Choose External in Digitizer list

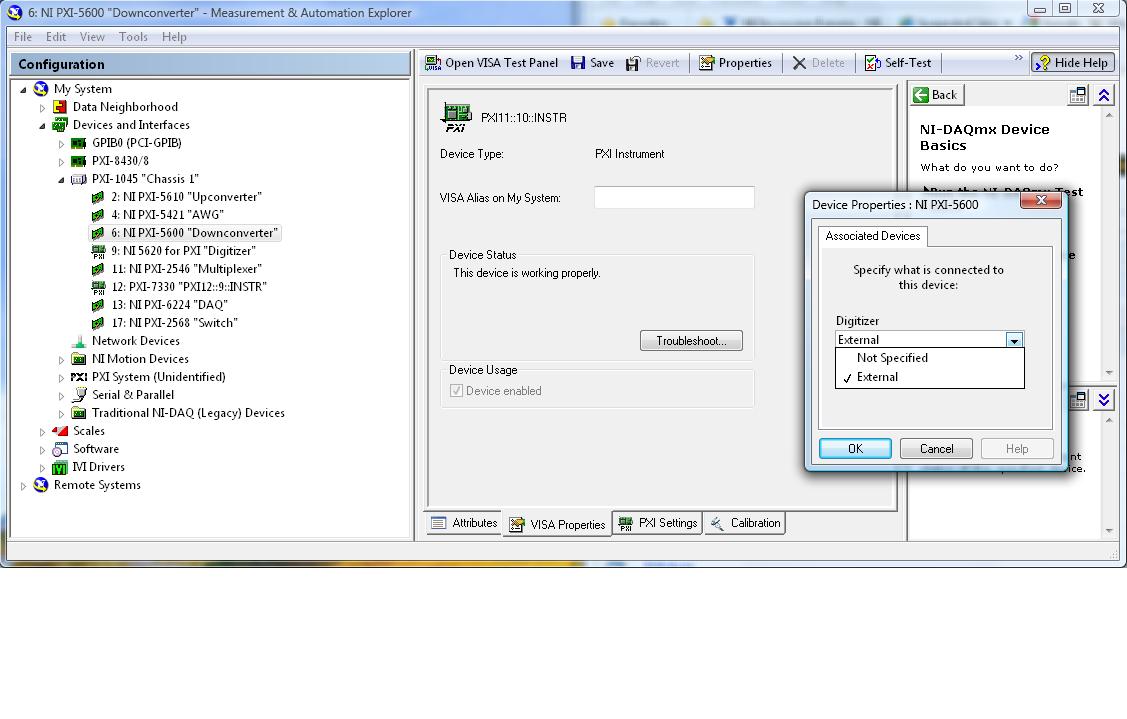929,377
